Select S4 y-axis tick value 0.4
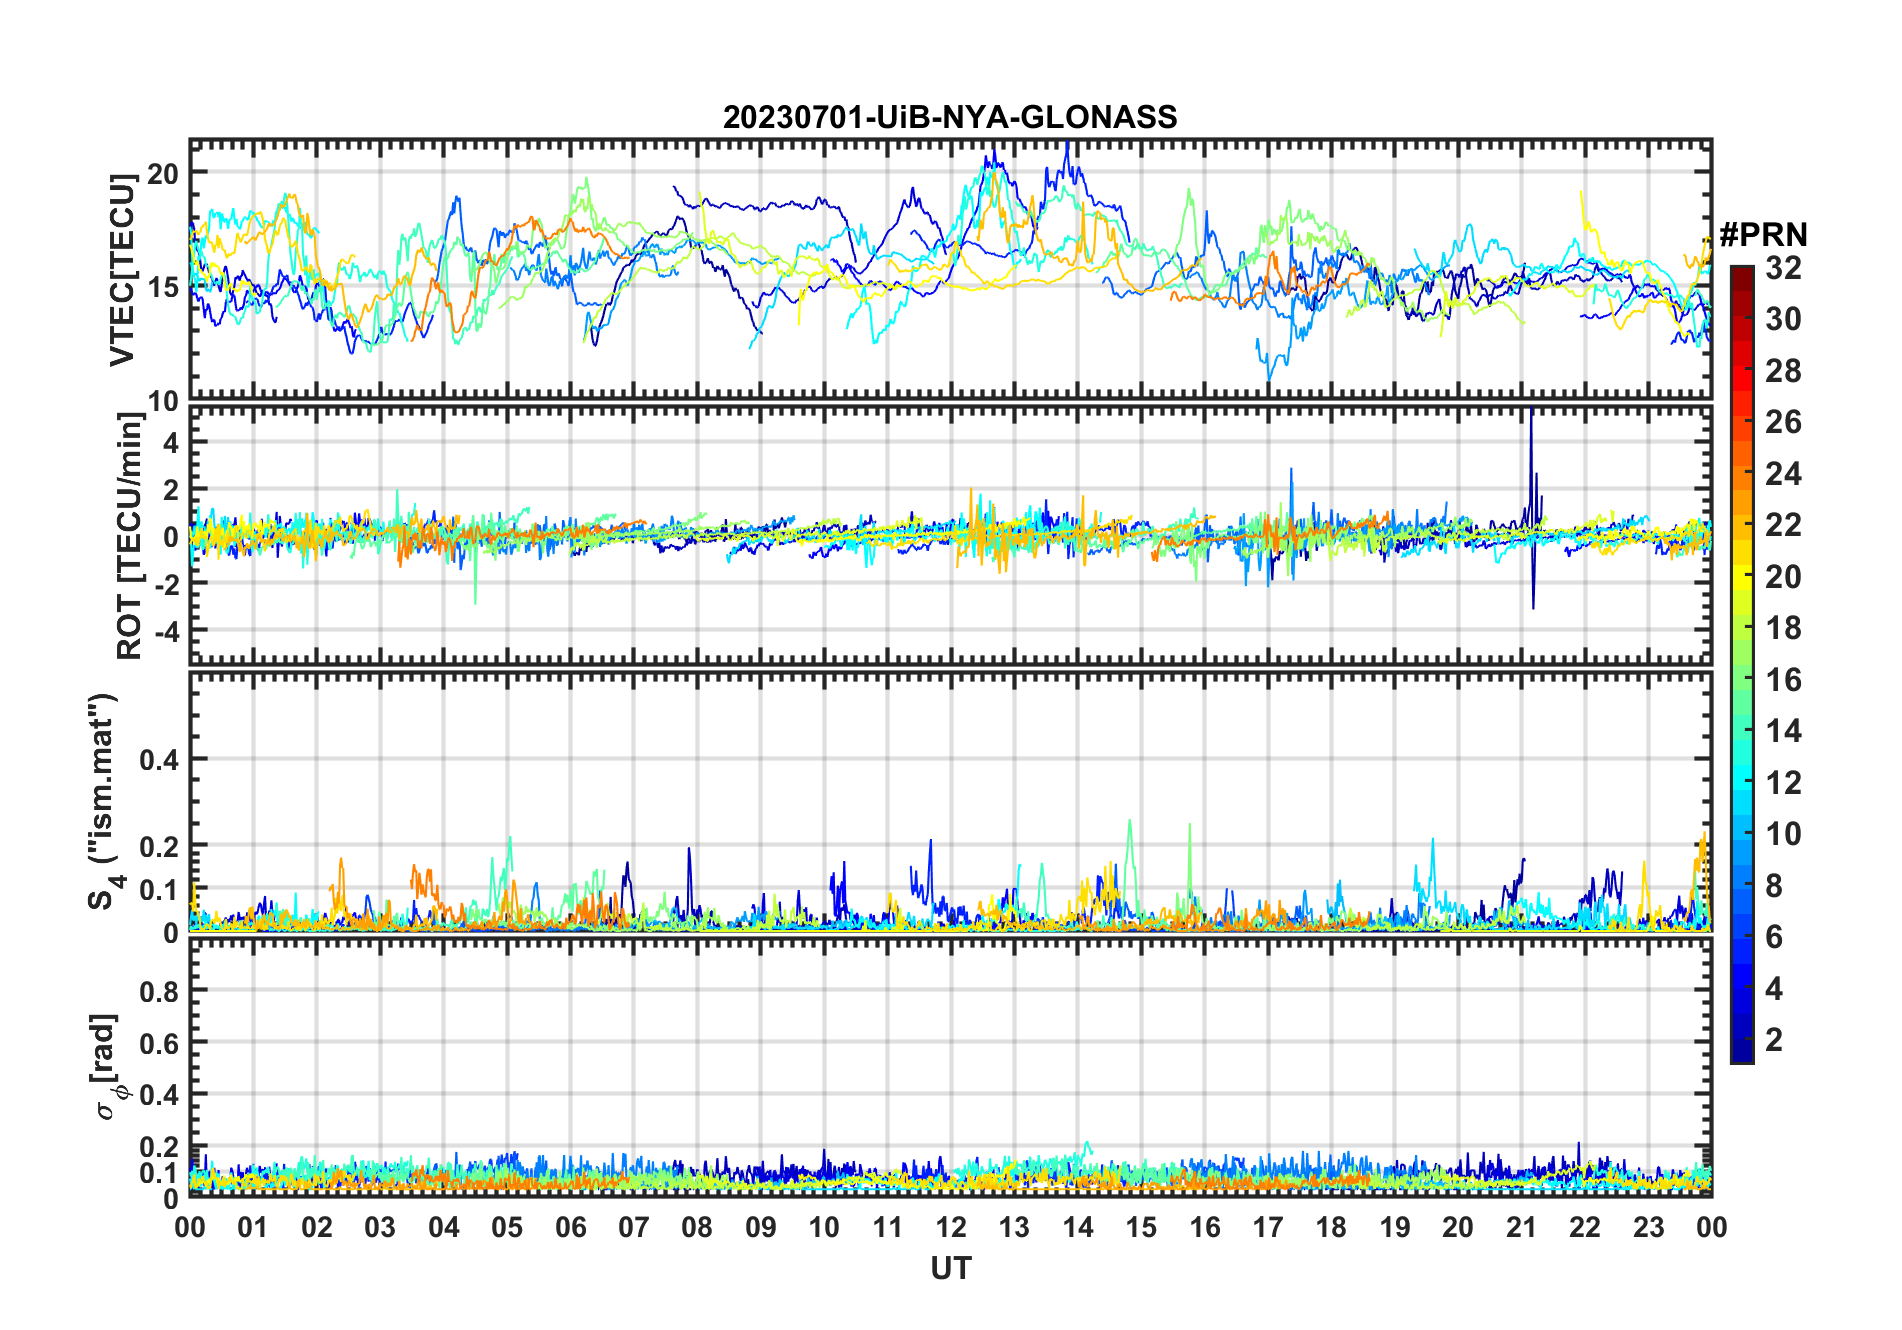 (x=159, y=759)
